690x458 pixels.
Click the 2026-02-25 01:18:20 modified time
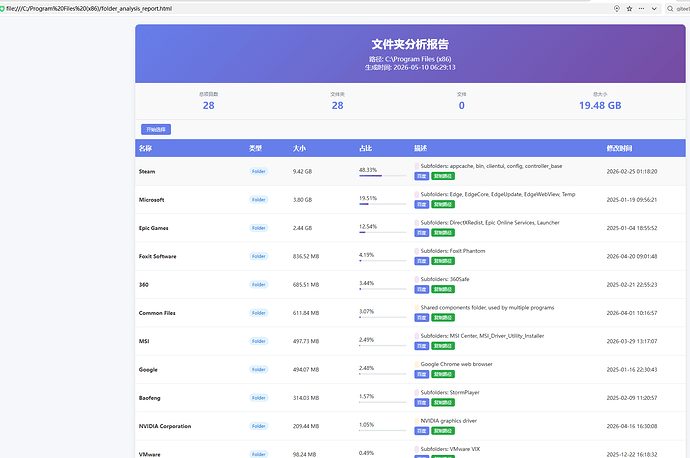(632, 172)
